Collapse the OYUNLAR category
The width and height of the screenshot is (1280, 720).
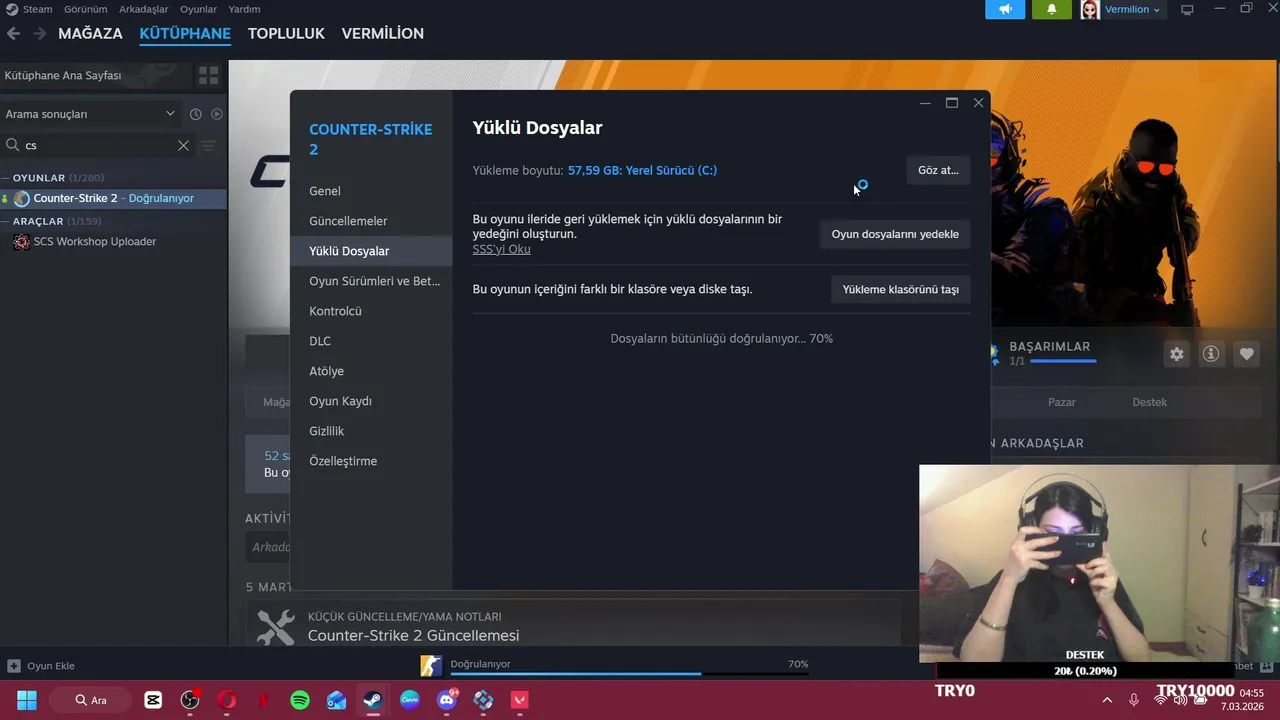[6, 178]
